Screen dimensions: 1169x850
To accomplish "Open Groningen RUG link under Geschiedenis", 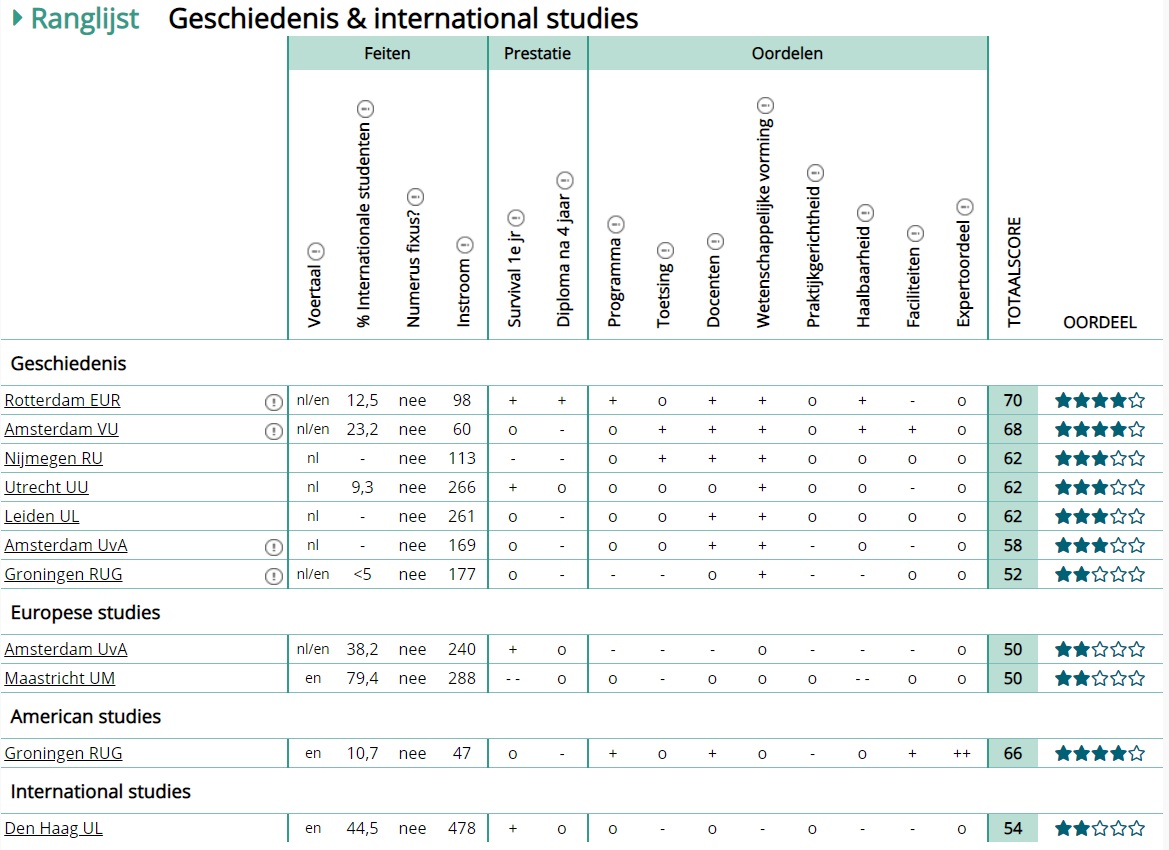I will (63, 575).
